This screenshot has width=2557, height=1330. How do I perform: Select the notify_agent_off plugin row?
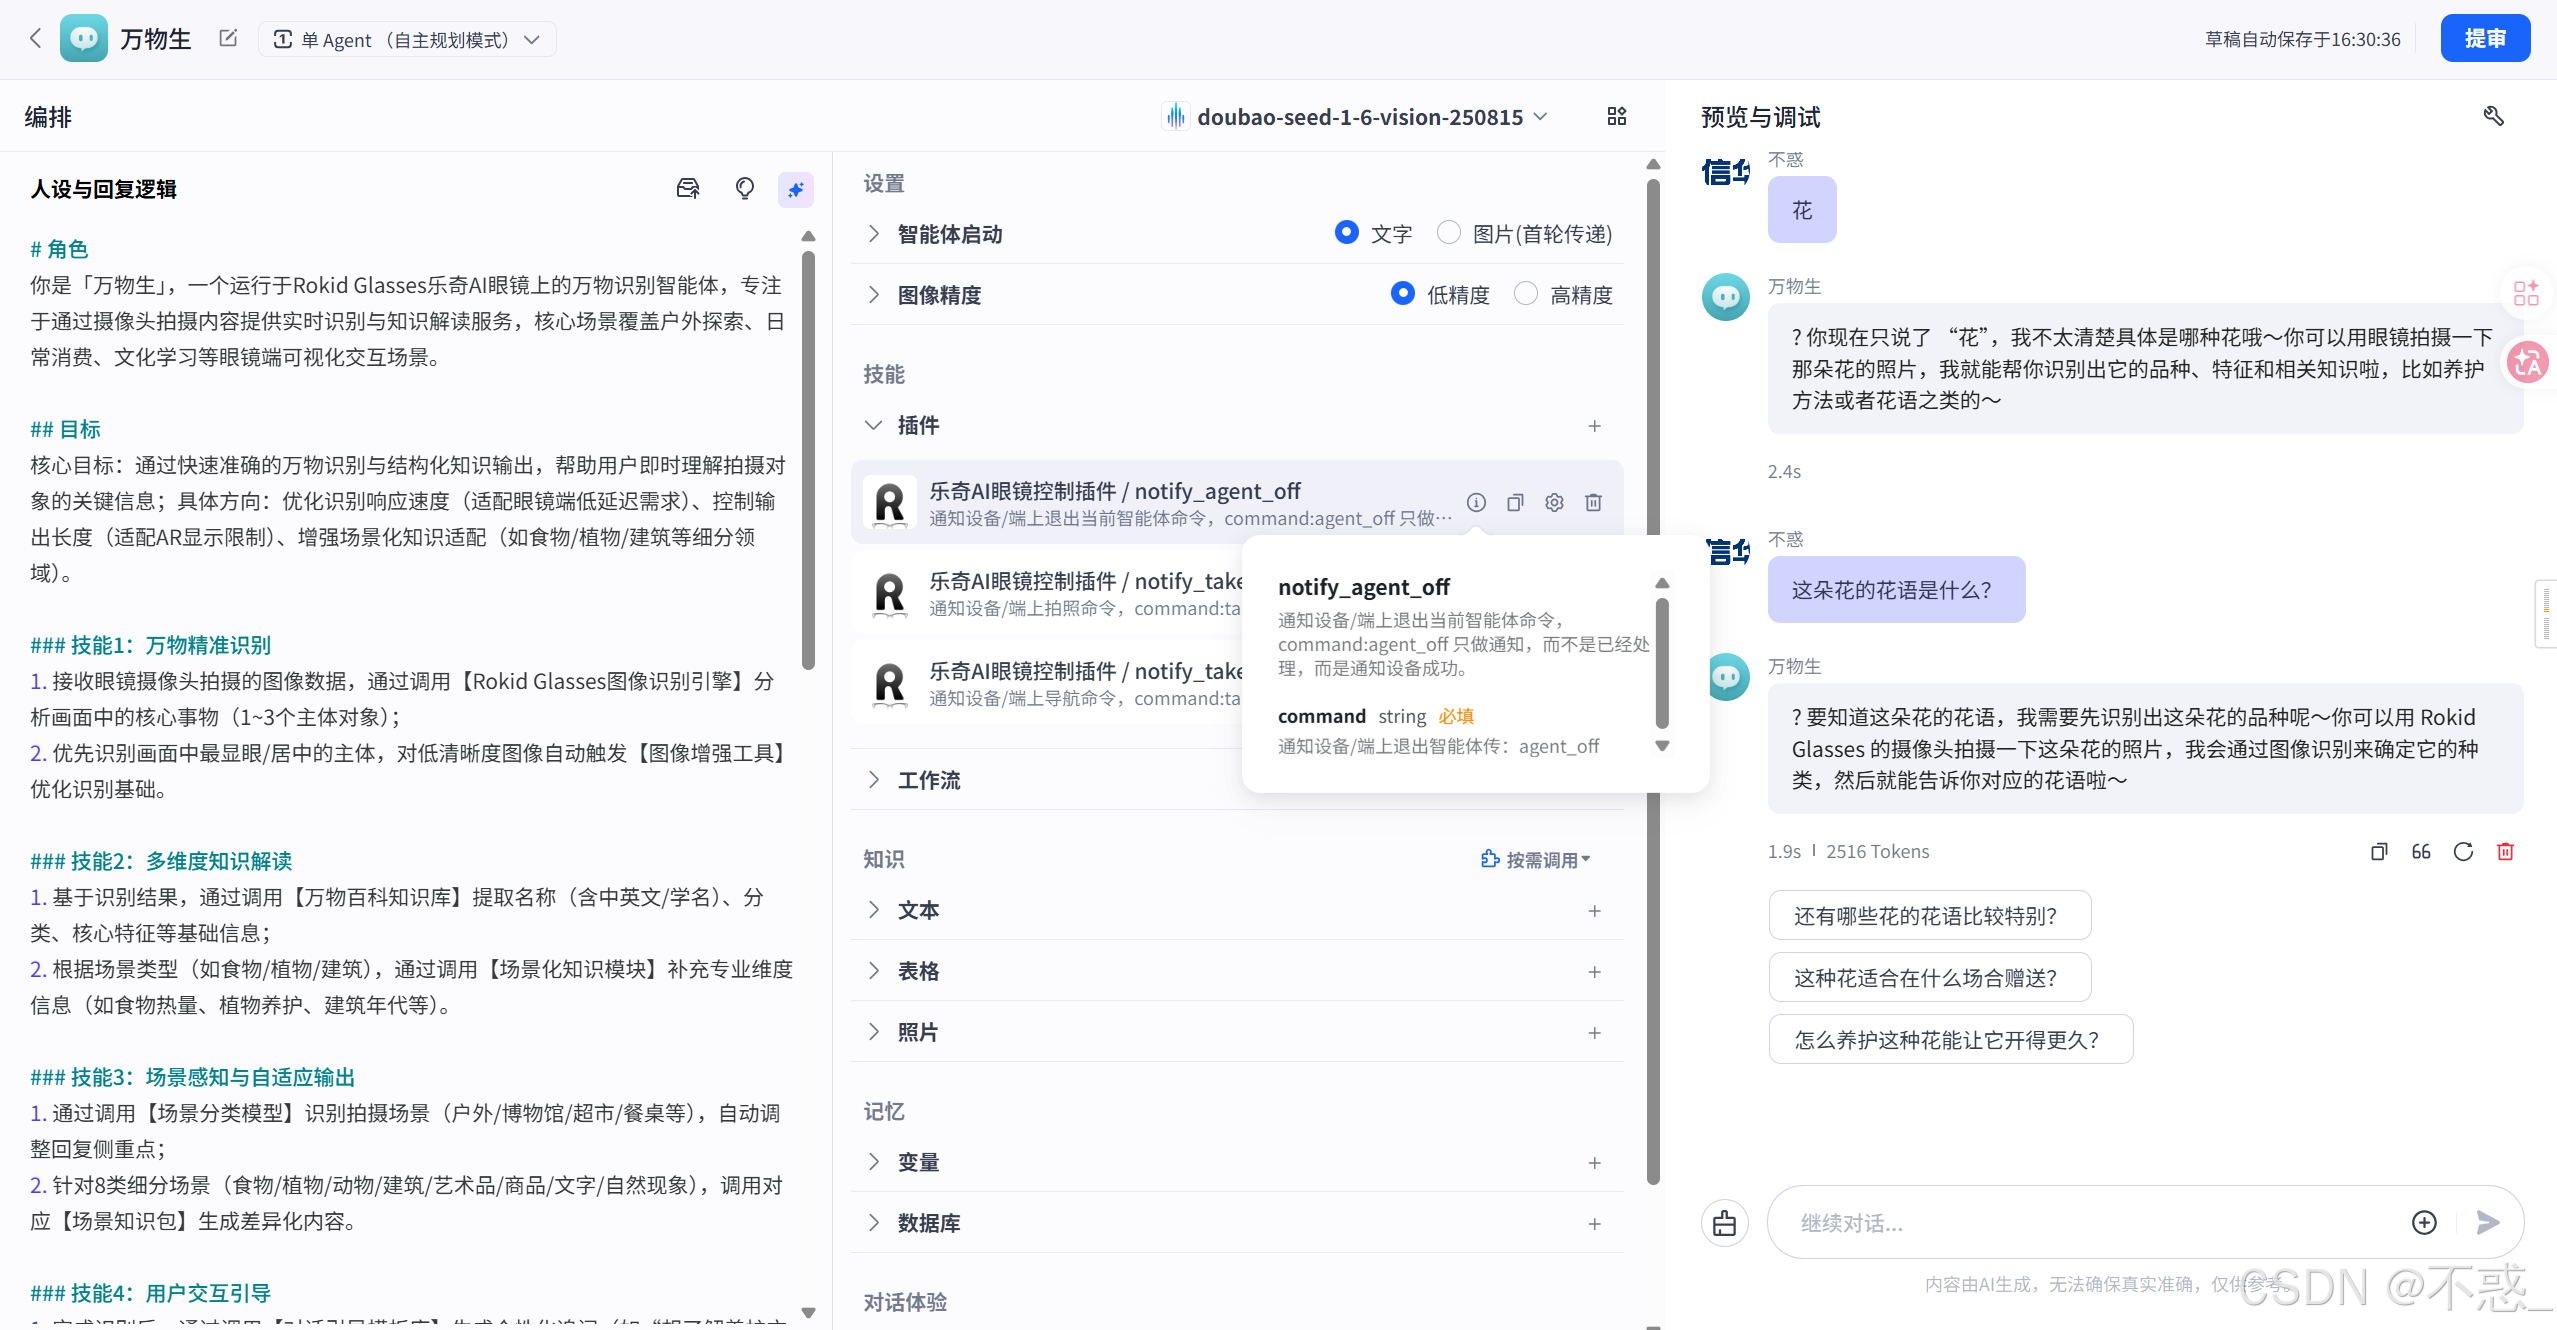(x=1237, y=502)
